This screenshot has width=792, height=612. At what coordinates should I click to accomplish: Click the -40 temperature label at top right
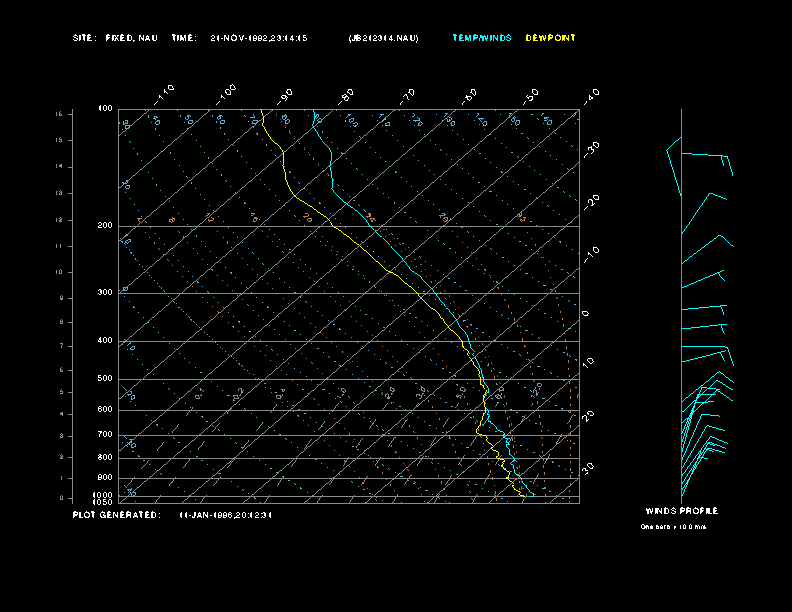tap(590, 96)
